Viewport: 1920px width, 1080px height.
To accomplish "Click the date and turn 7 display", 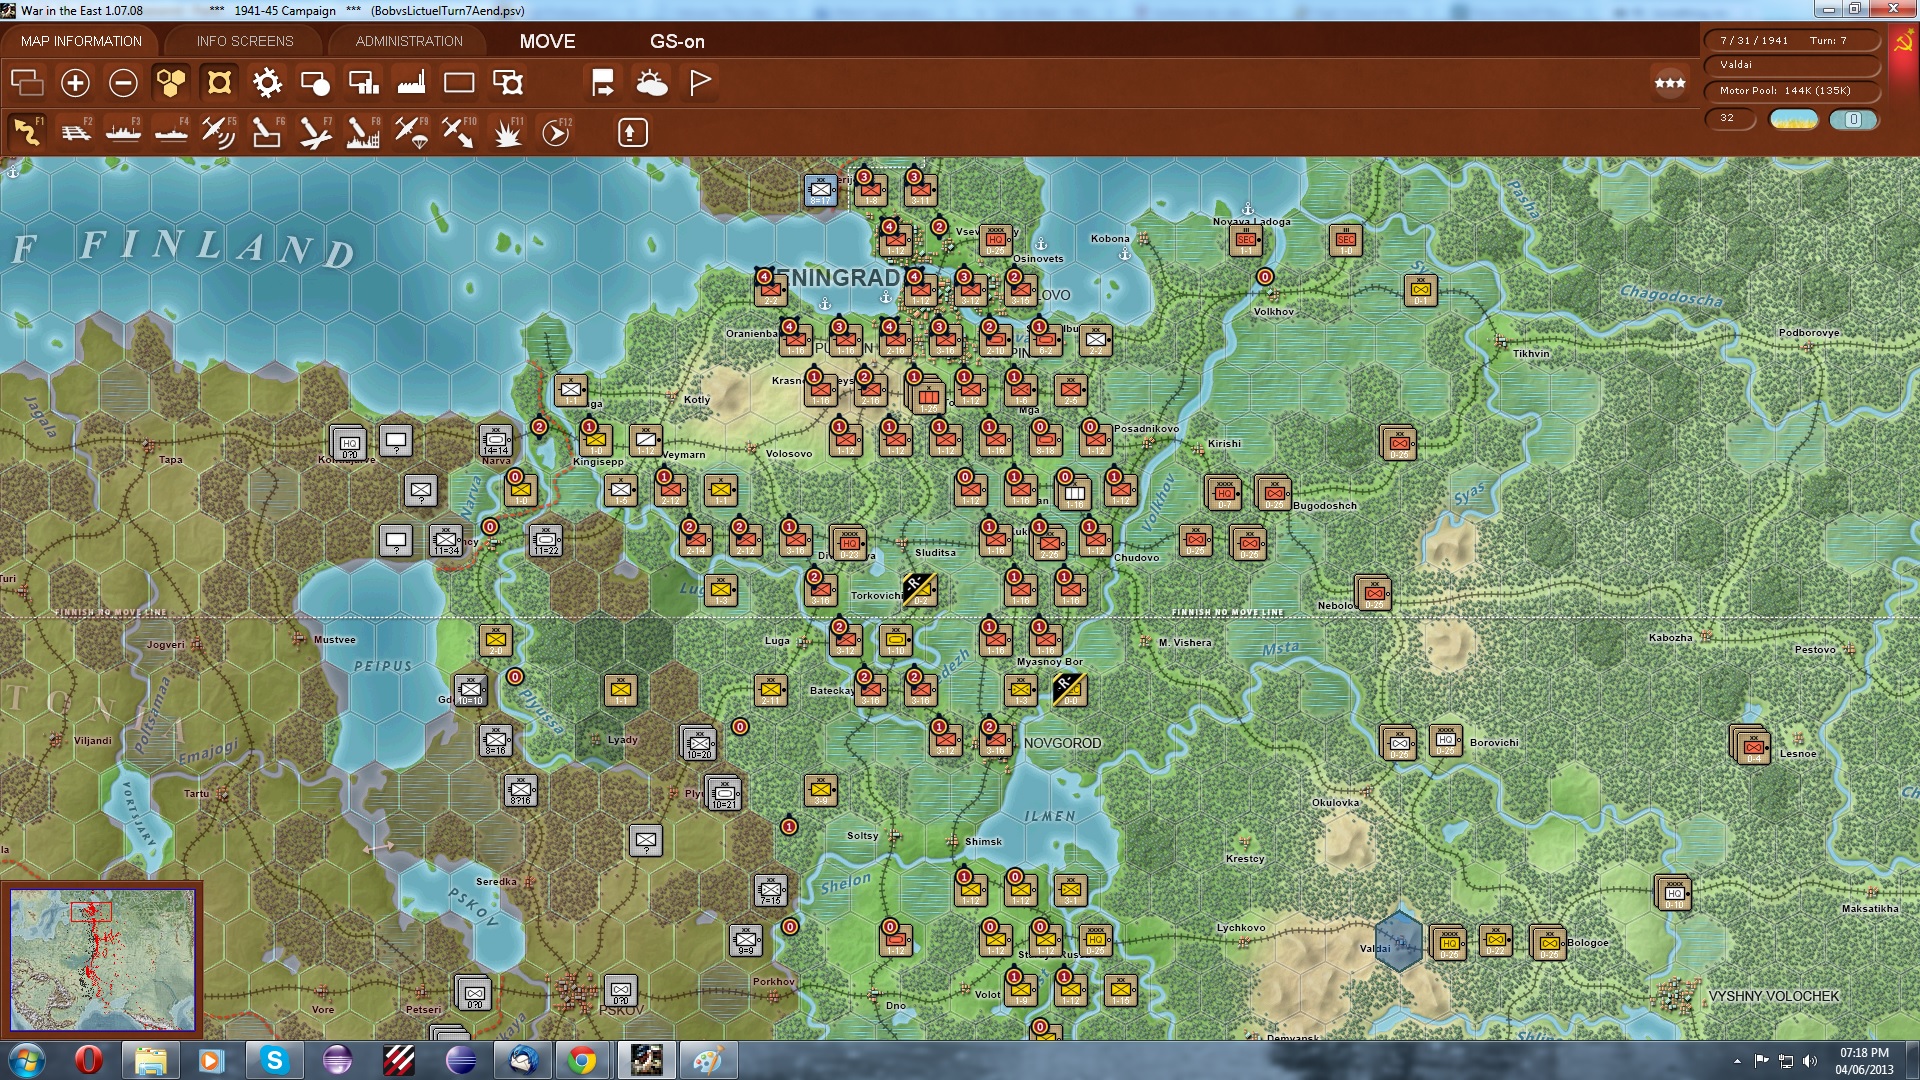I will [1790, 40].
